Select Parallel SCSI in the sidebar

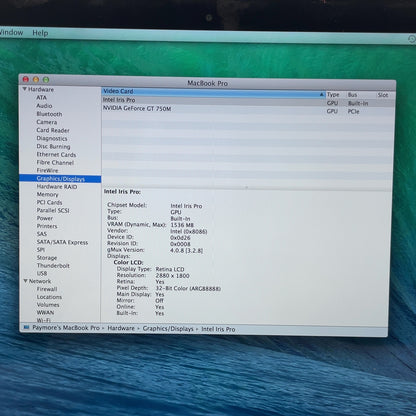pyautogui.click(x=53, y=210)
